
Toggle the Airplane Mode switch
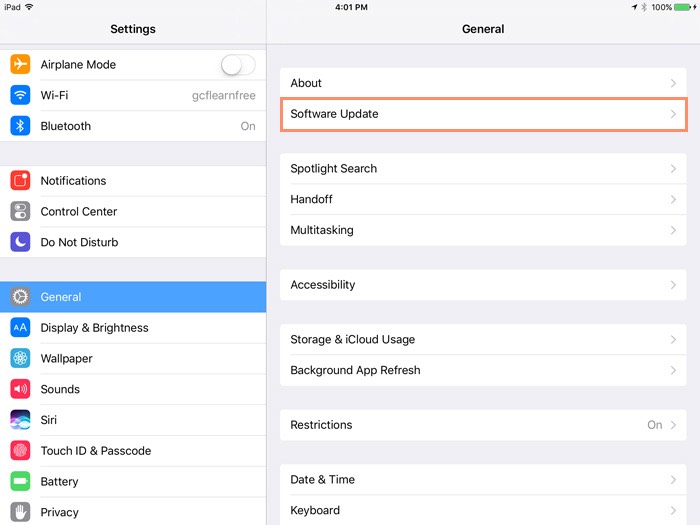[237, 65]
